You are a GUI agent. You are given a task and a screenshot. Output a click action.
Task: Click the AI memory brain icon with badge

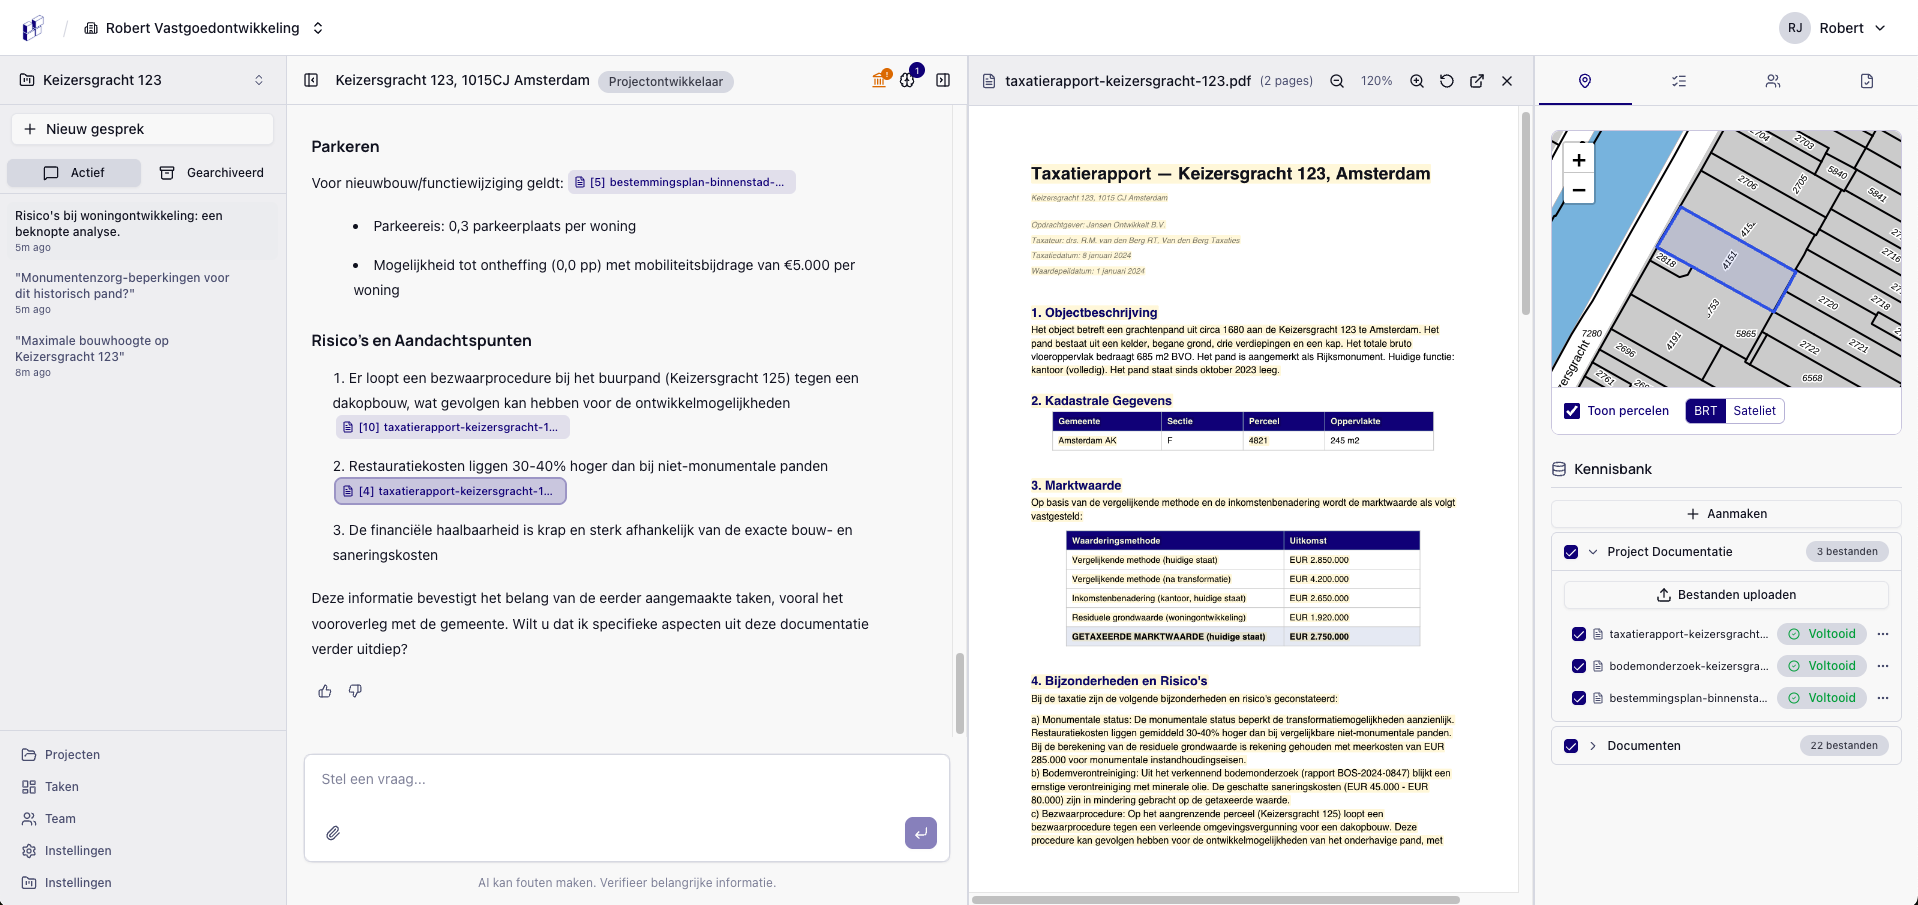pyautogui.click(x=908, y=80)
